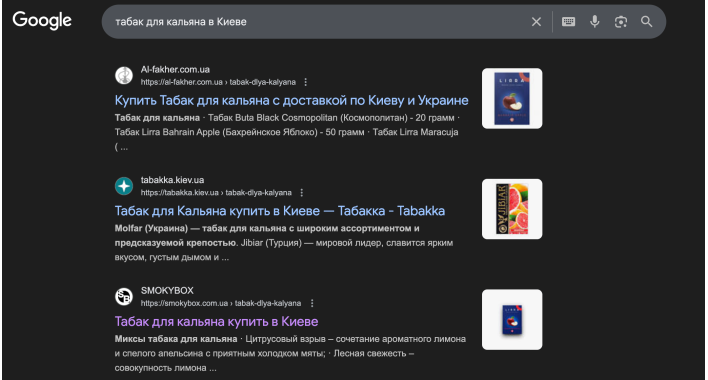Viewport: 708px width, 380px height.
Task: Click the SMOKYBOX site favicon
Action: coord(124,297)
